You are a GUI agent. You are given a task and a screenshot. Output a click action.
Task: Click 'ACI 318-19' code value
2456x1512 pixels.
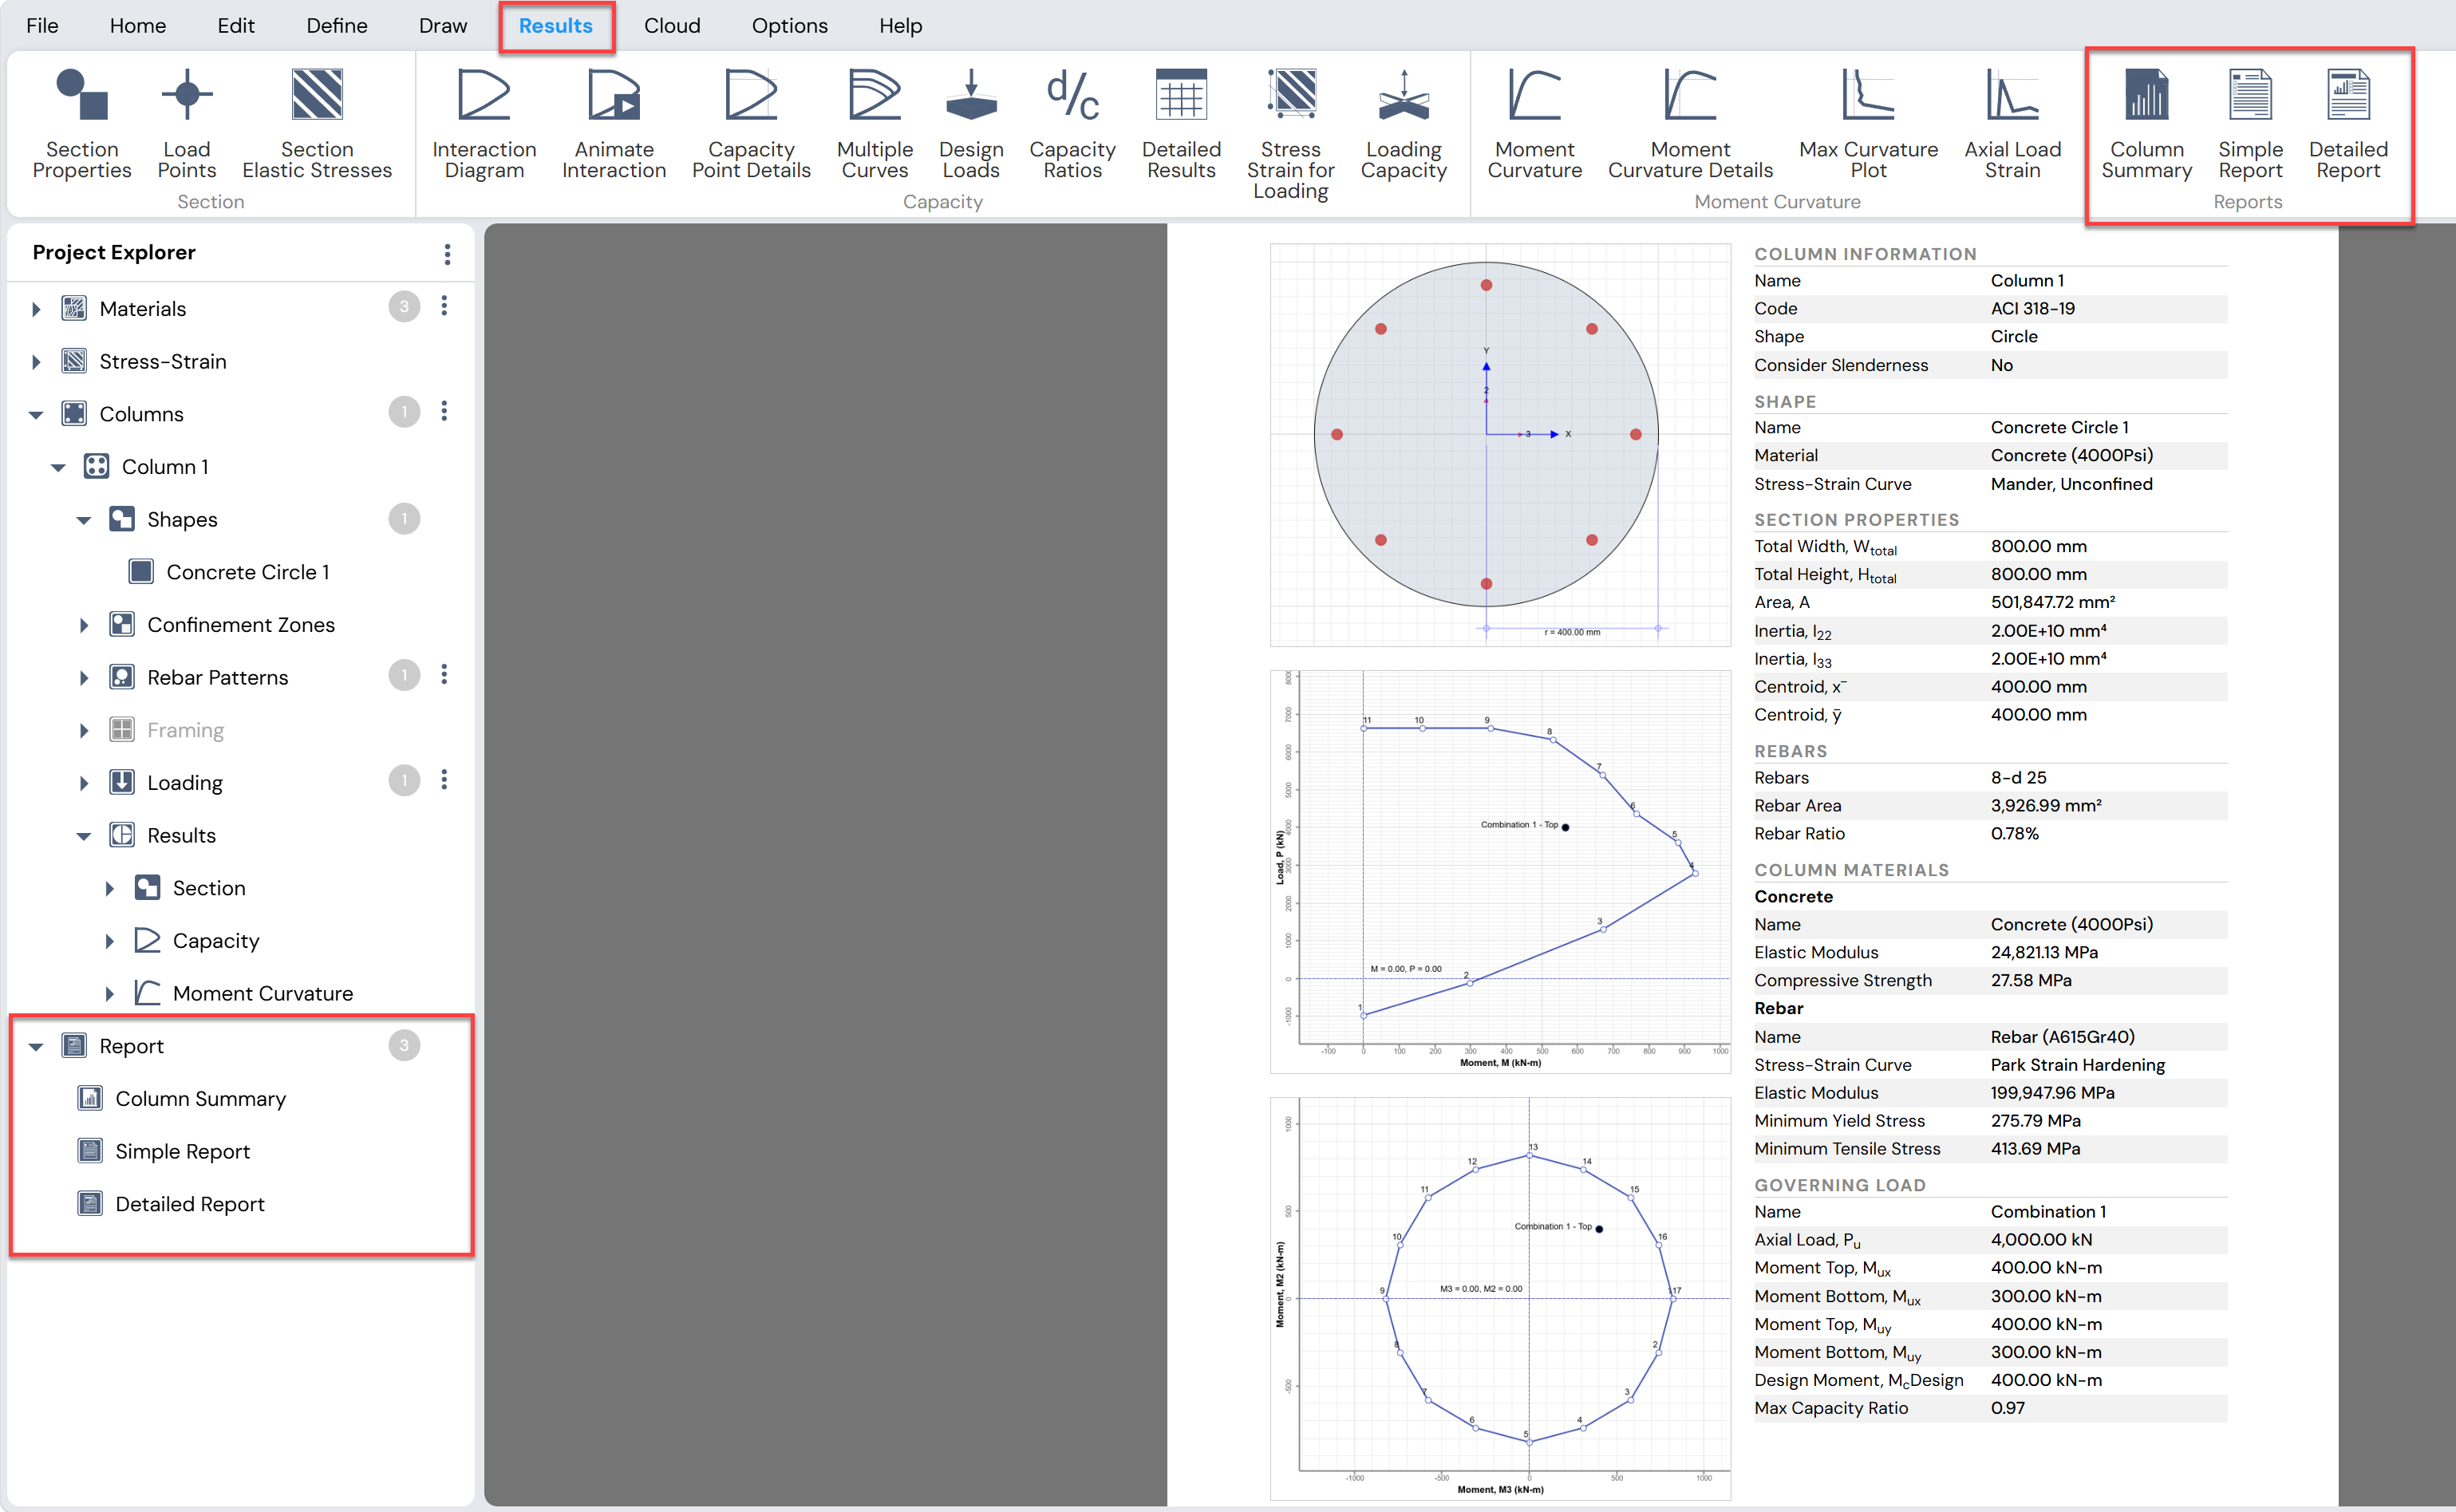tap(2032, 309)
